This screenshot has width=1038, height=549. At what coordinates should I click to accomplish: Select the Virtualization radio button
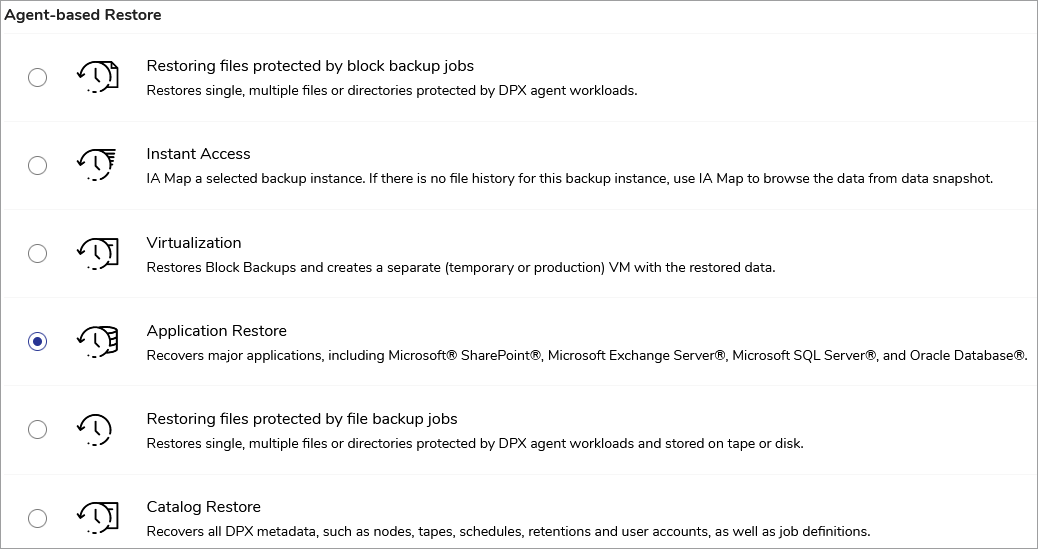click(37, 253)
